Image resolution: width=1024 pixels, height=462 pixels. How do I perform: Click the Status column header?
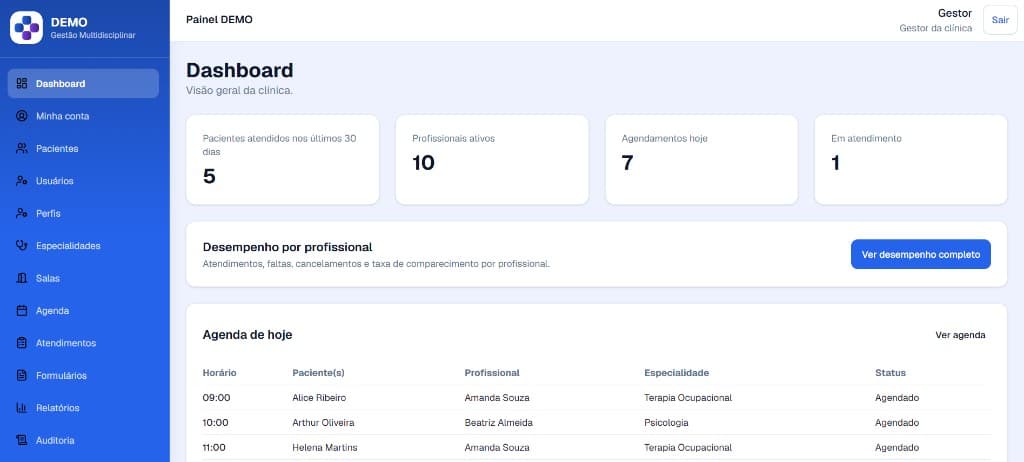890,373
